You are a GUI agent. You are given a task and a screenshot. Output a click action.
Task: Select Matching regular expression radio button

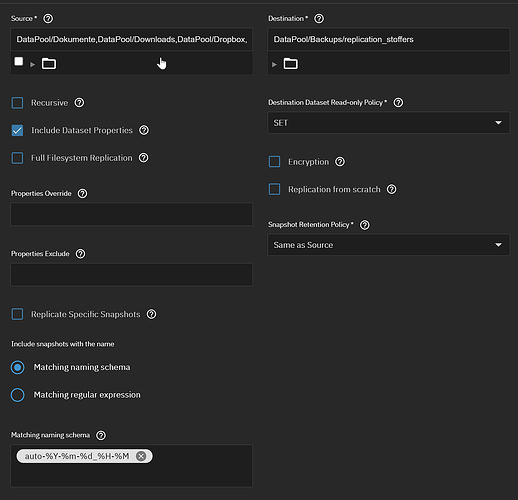pos(18,395)
